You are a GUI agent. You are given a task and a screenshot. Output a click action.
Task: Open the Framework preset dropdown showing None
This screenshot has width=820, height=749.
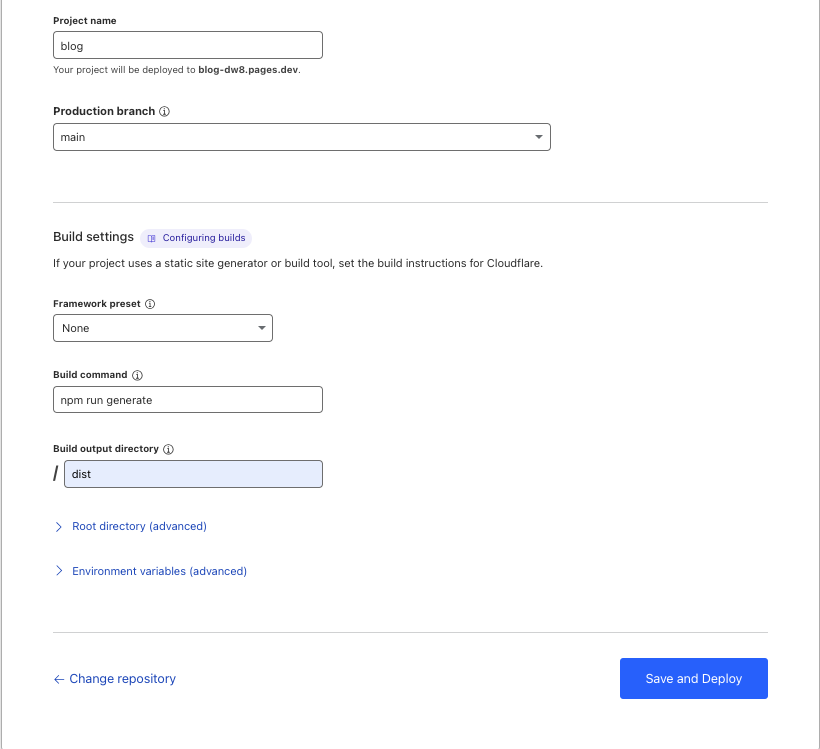tap(163, 327)
